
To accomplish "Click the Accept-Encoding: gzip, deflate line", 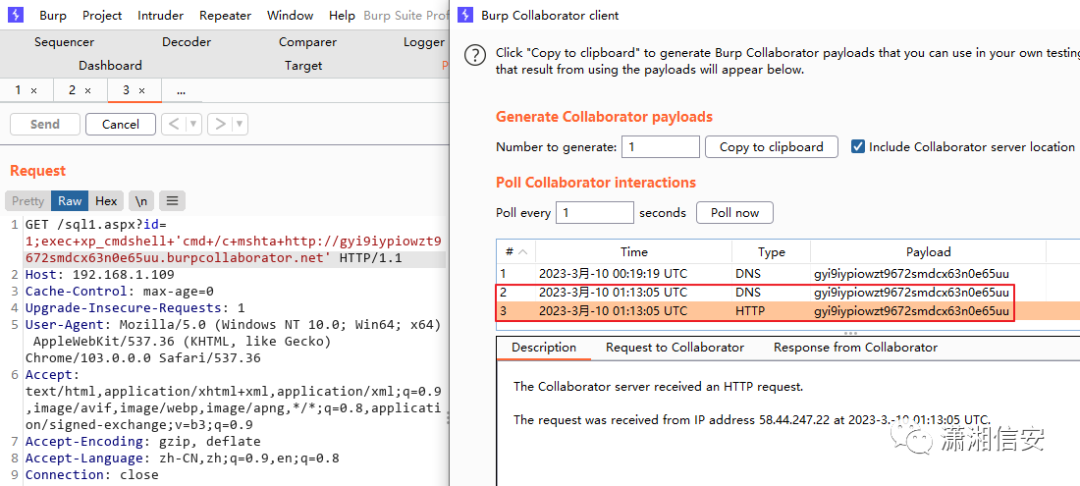I will 143,441.
